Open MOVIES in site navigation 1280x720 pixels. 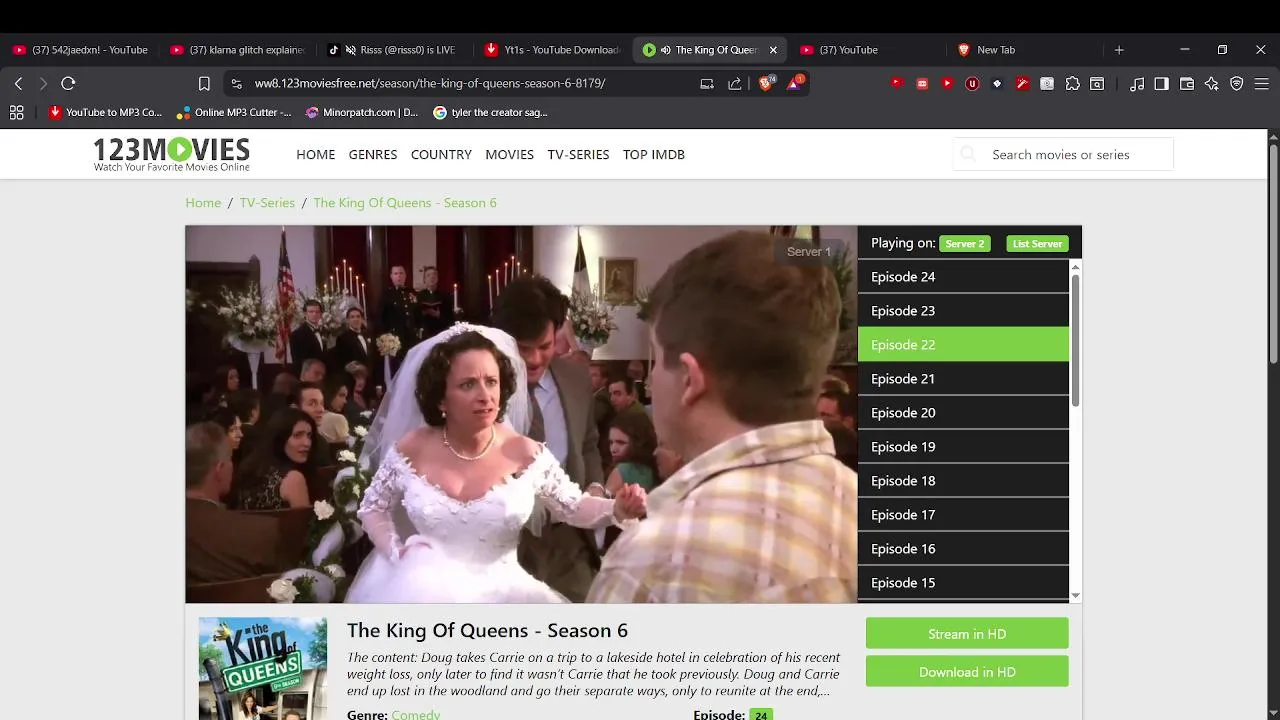click(x=509, y=155)
